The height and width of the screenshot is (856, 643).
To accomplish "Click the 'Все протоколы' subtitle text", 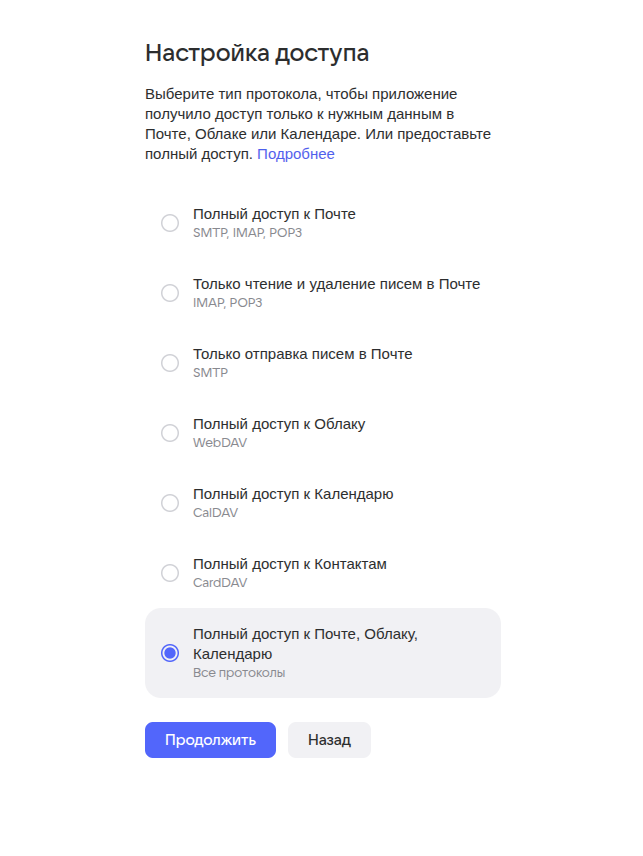I will pyautogui.click(x=239, y=673).
